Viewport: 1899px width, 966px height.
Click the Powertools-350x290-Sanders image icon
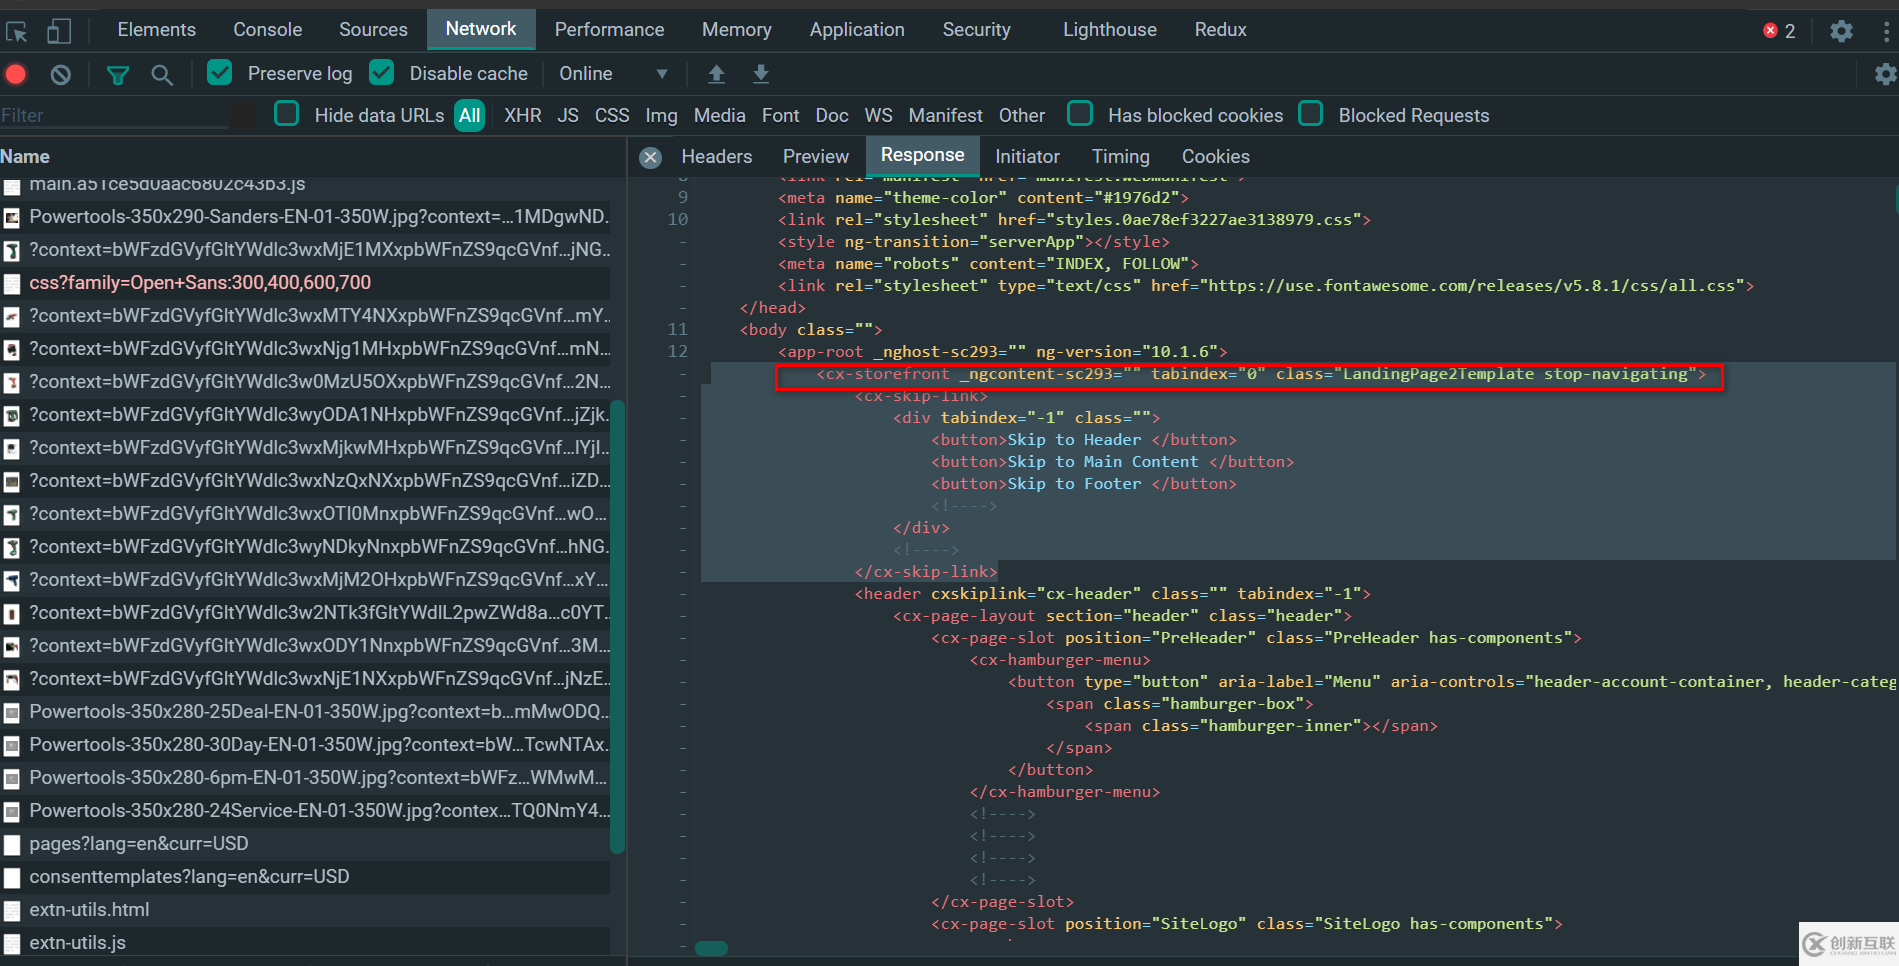coord(12,218)
